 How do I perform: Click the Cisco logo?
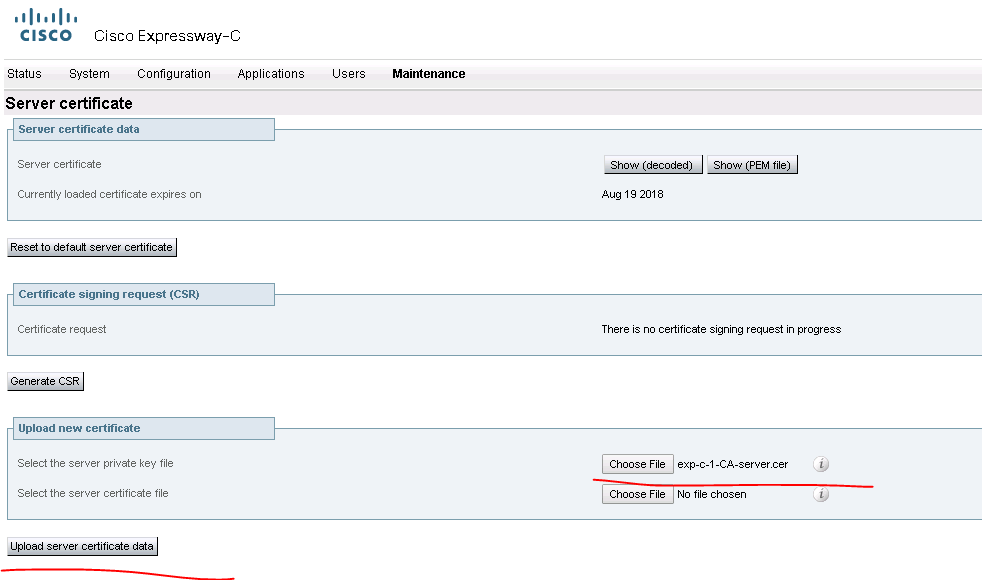(x=46, y=25)
